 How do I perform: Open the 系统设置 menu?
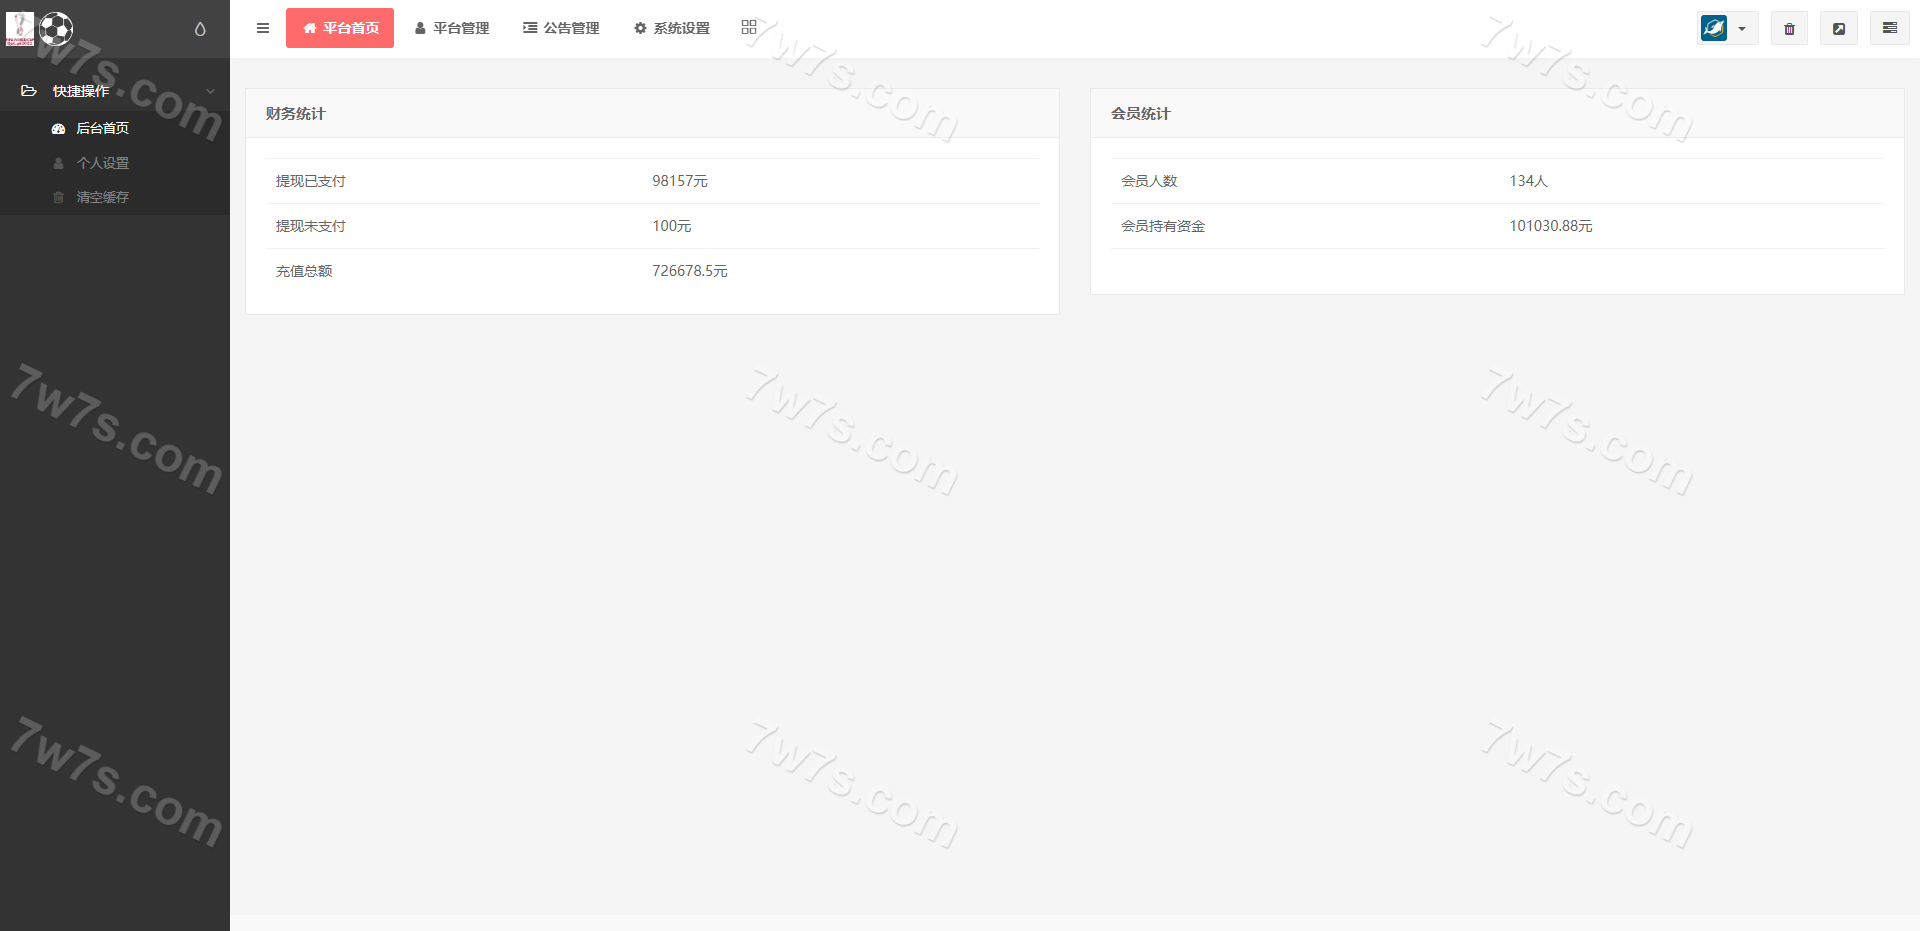click(672, 28)
